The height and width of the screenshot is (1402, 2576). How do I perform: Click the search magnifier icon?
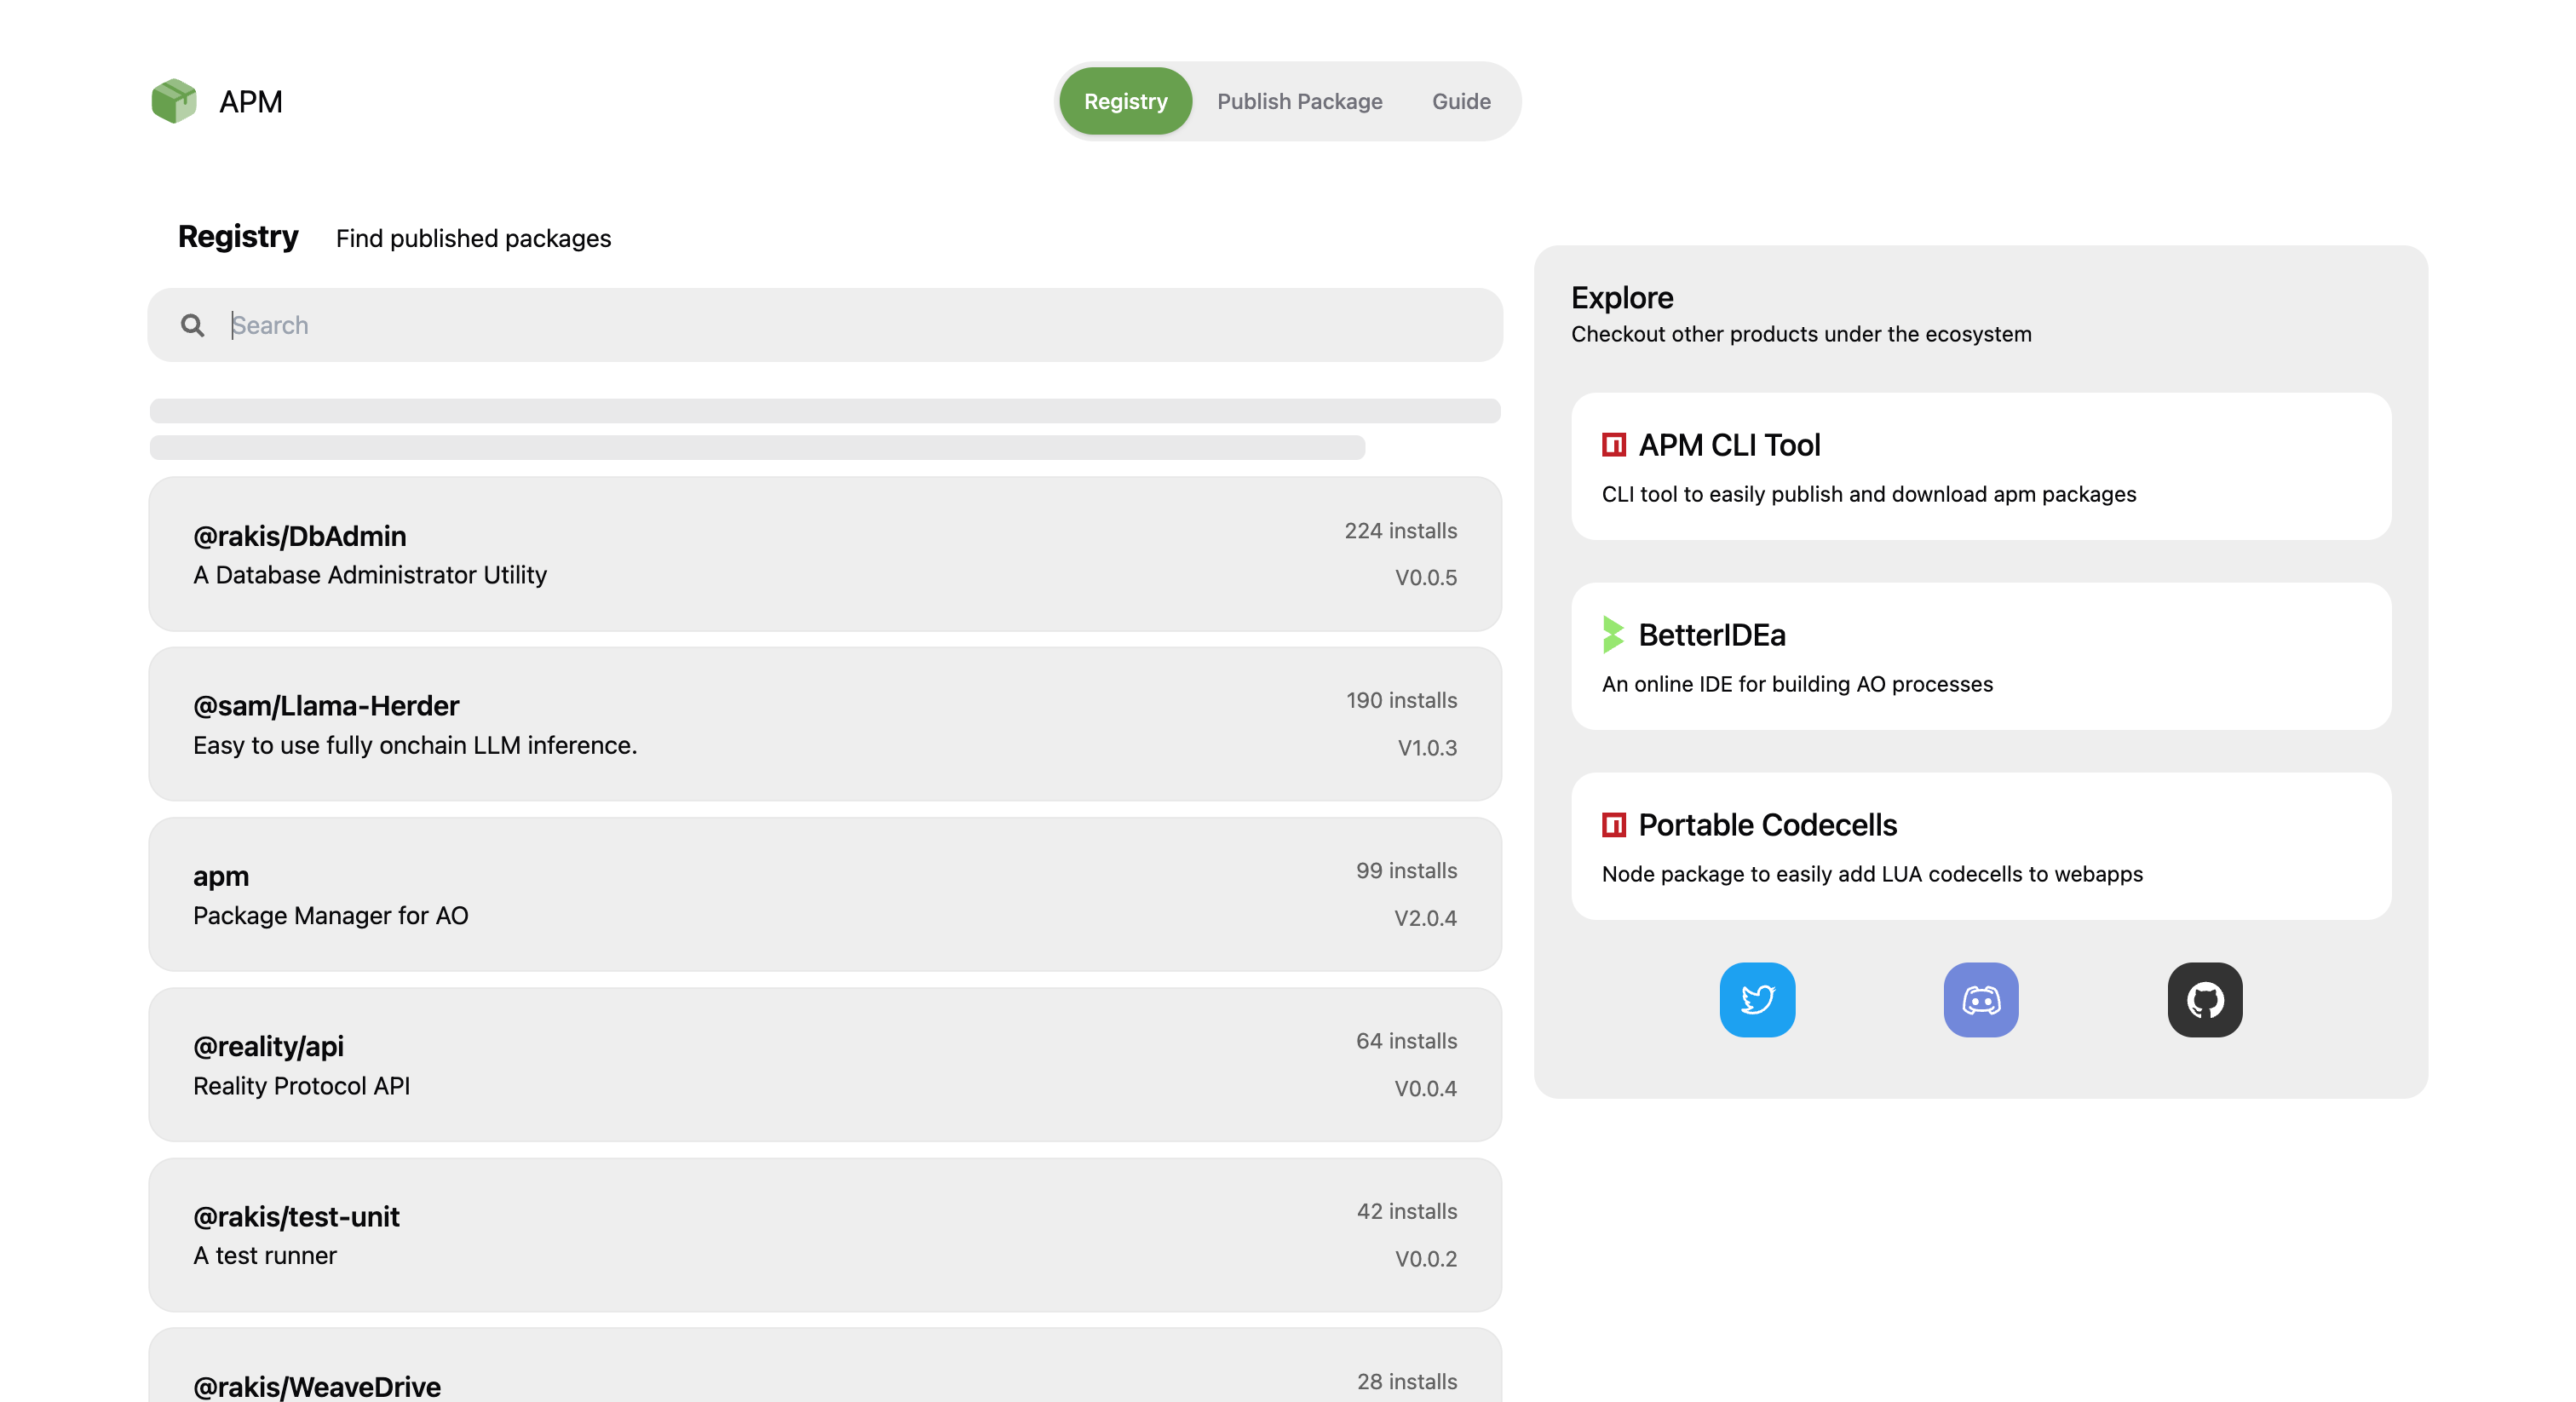(192, 325)
